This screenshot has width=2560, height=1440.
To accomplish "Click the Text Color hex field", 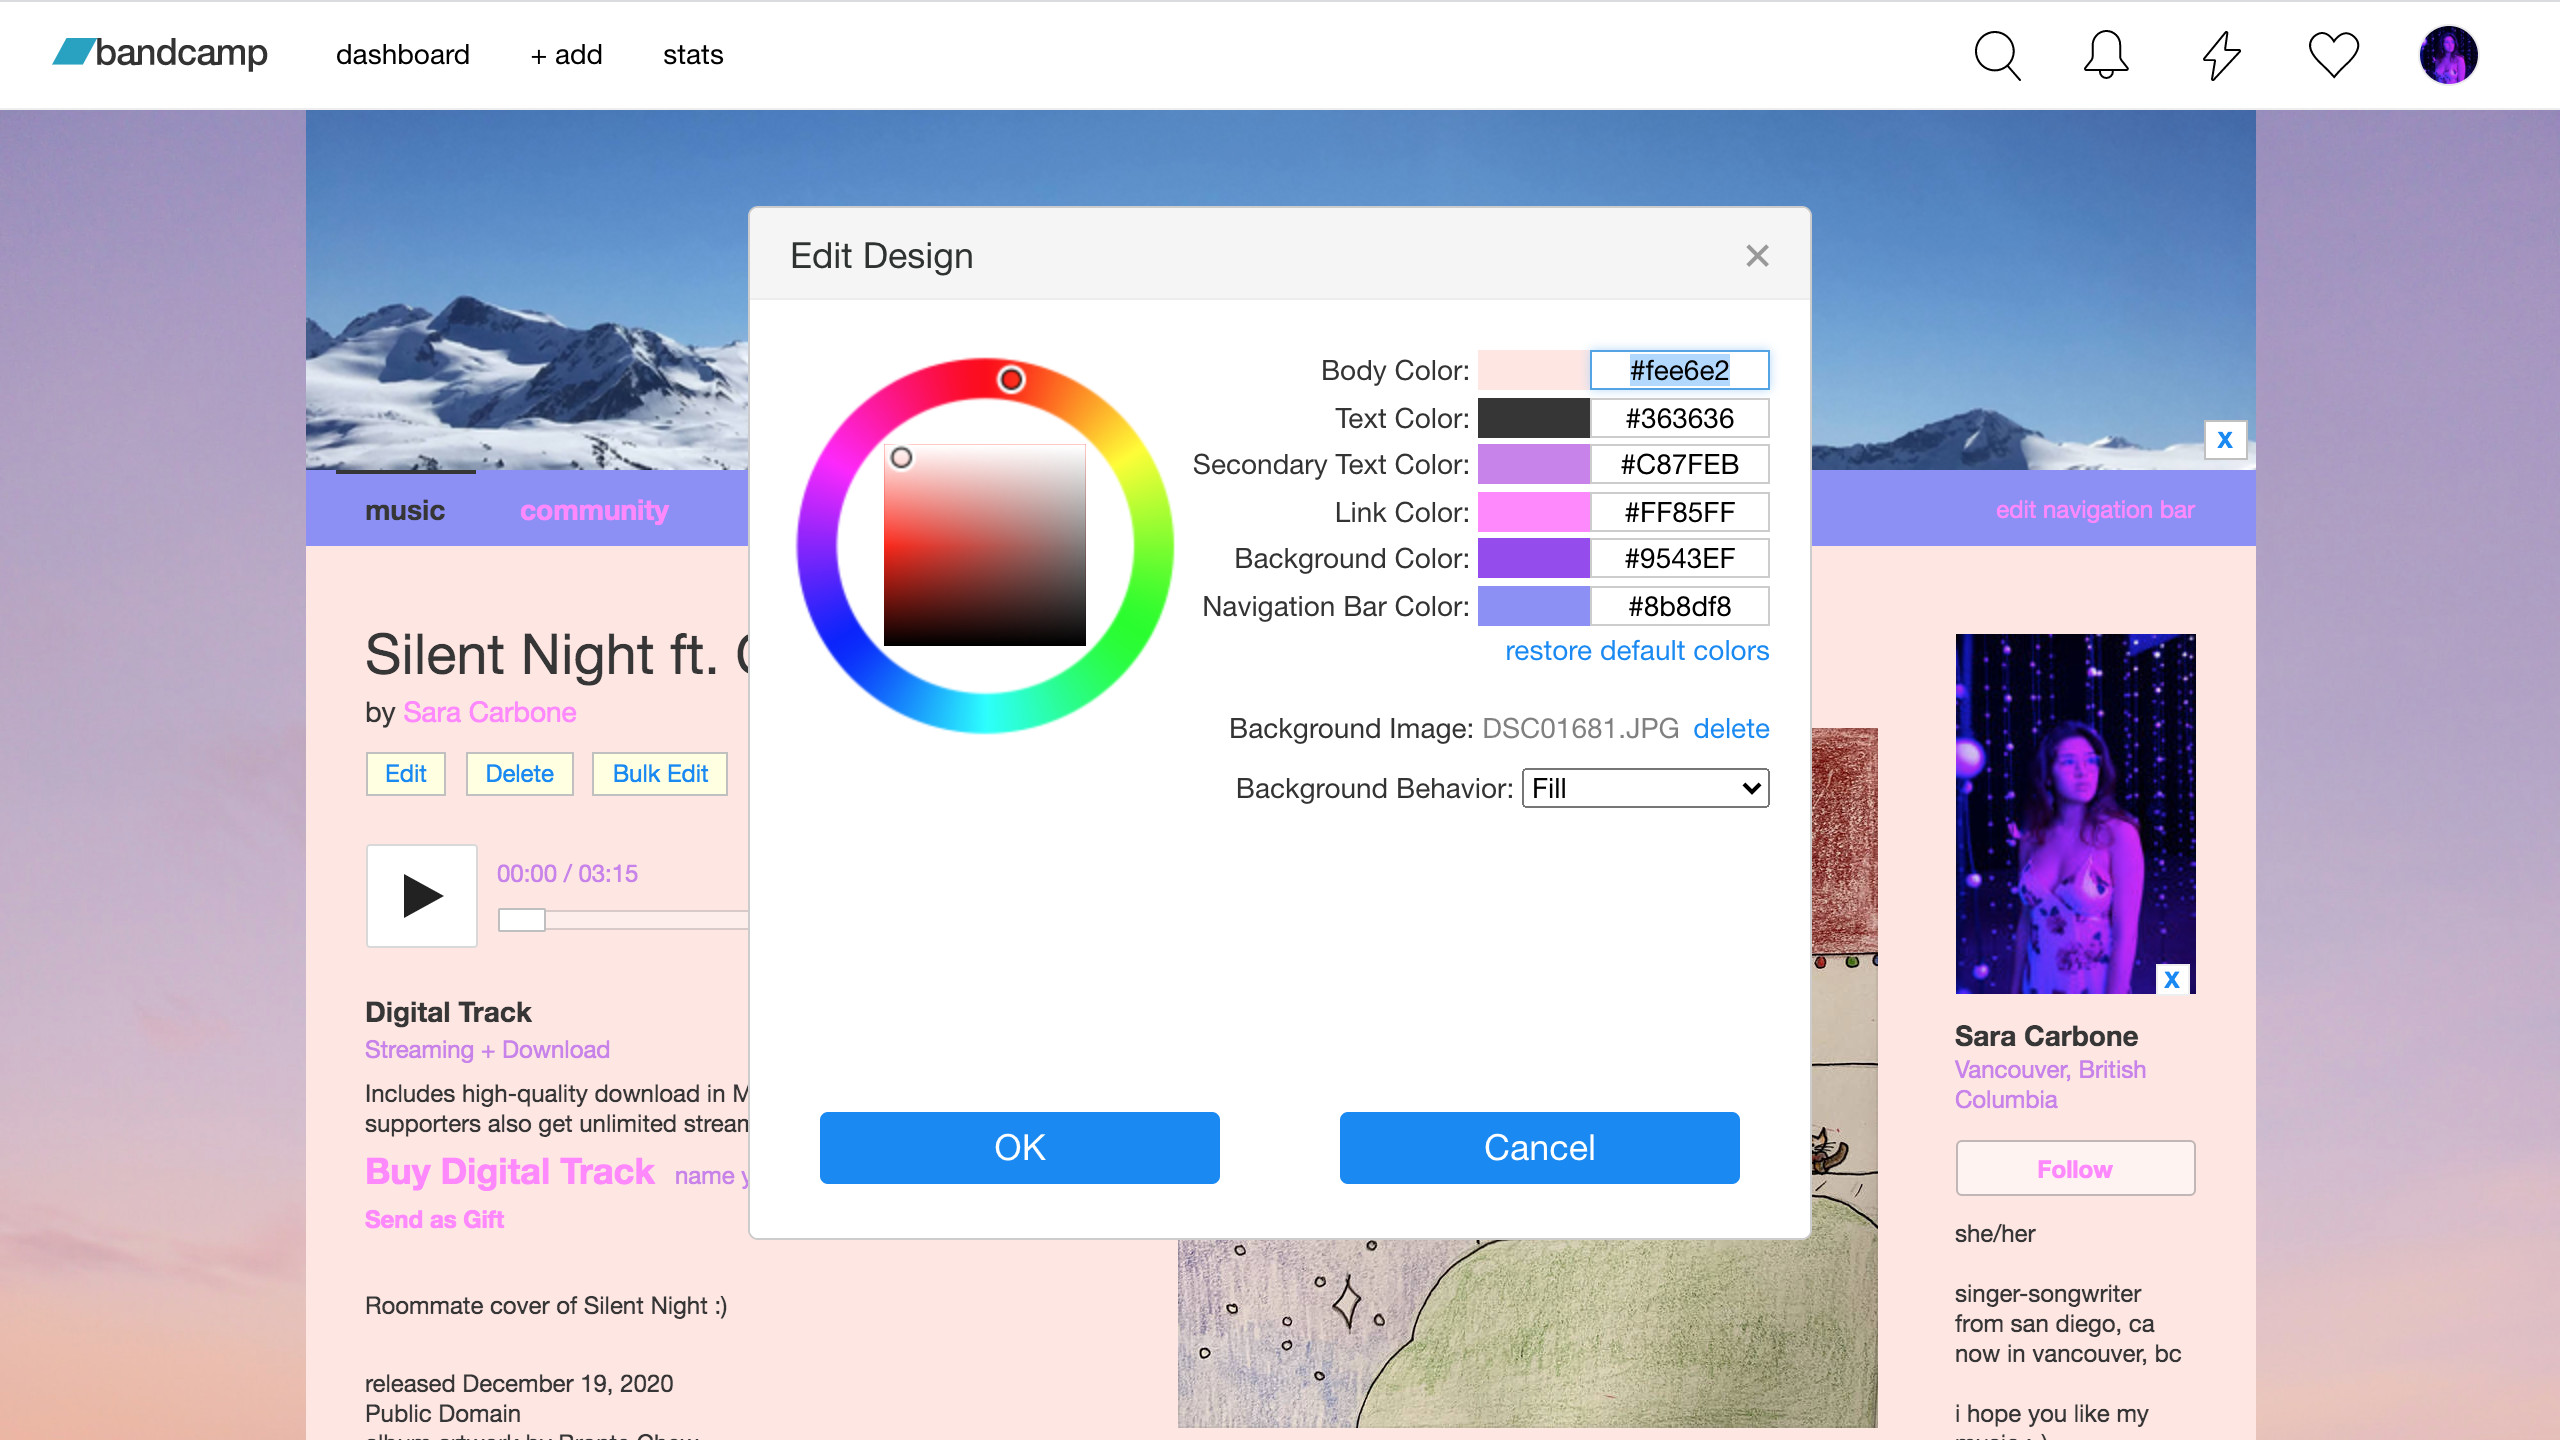I will (x=1679, y=418).
